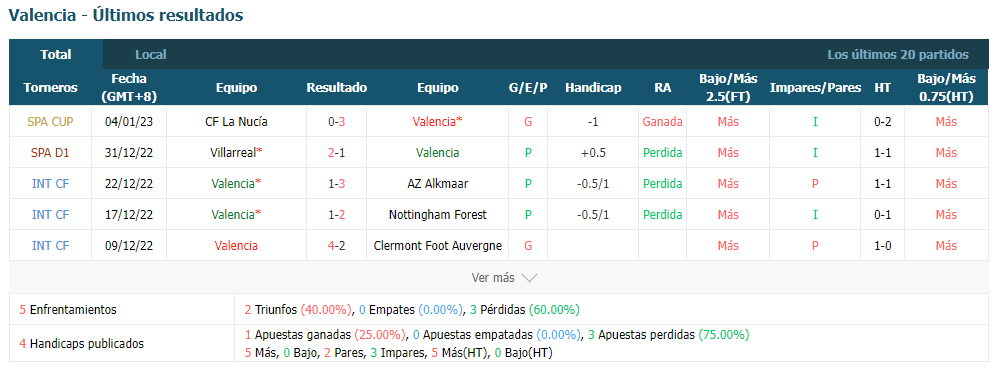Click the Resultado column header
This screenshot has width=998, height=370.
coord(337,88)
